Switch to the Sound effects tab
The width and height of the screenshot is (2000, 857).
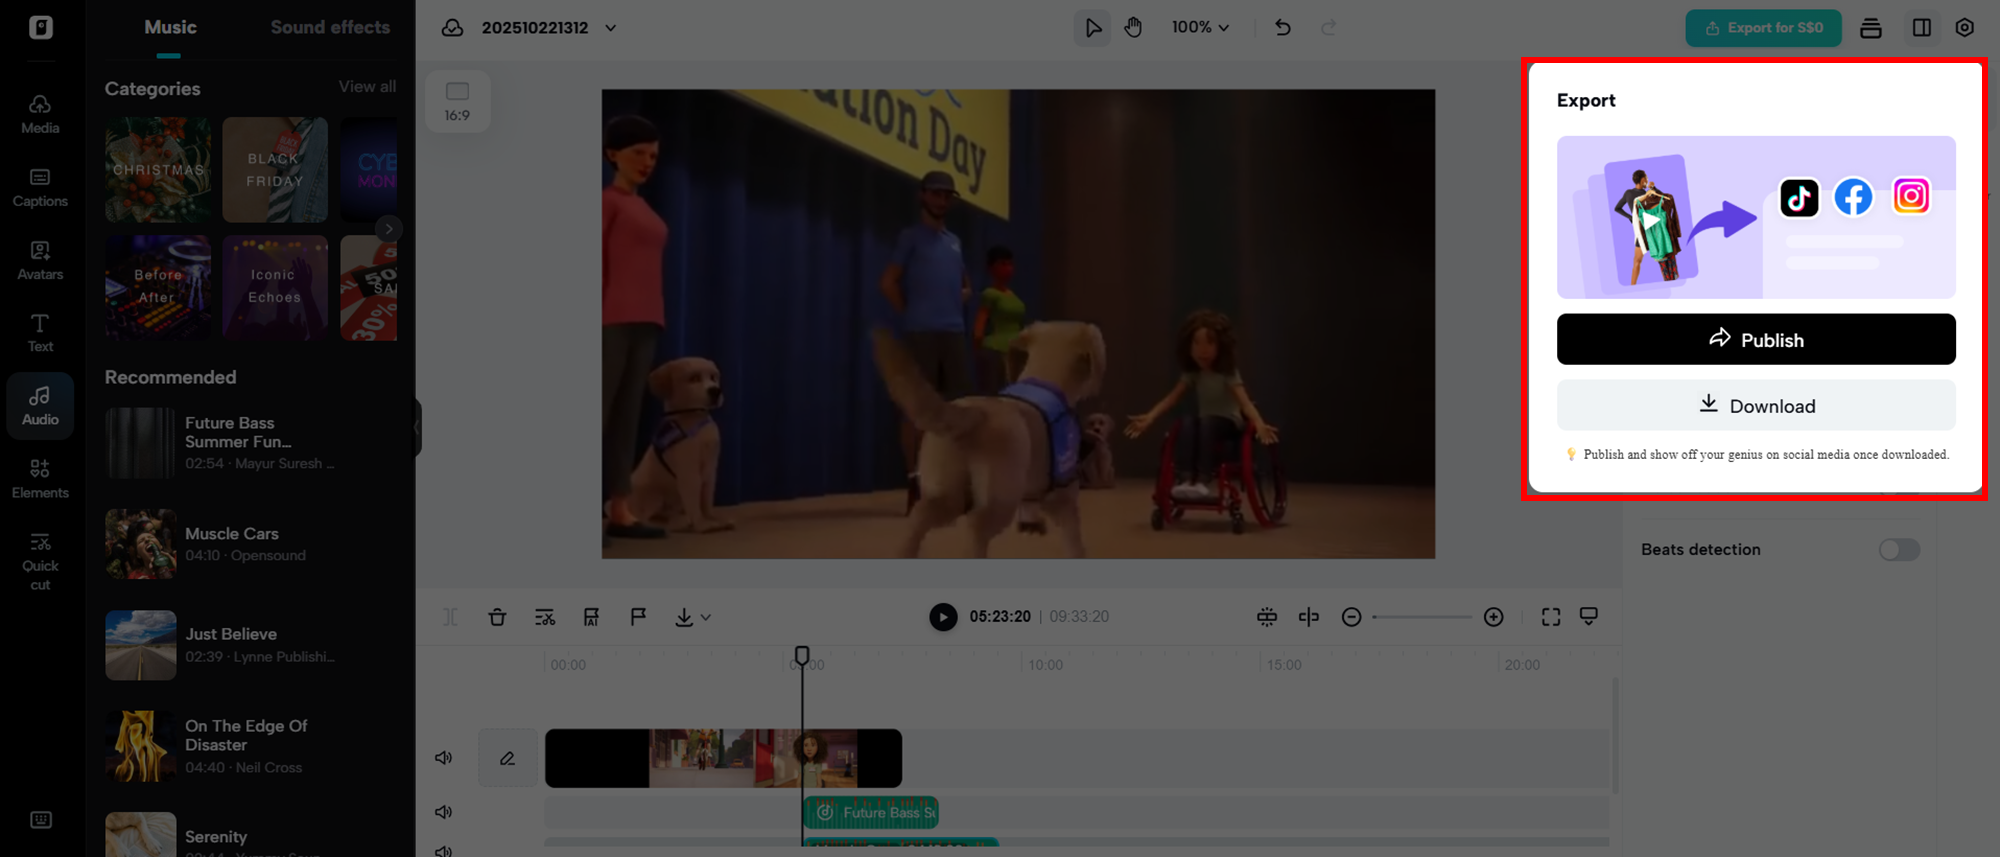(330, 28)
